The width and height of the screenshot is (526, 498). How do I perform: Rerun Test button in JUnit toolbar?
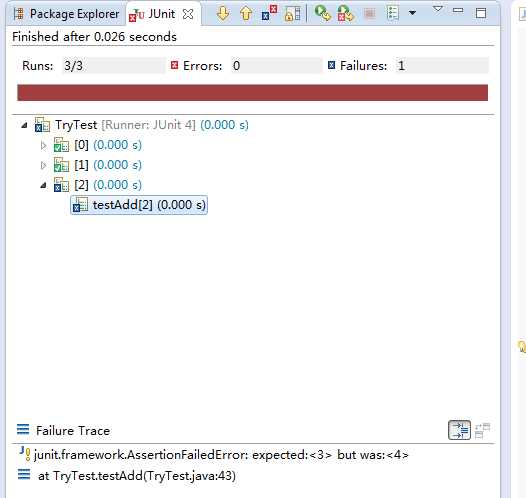(323, 14)
